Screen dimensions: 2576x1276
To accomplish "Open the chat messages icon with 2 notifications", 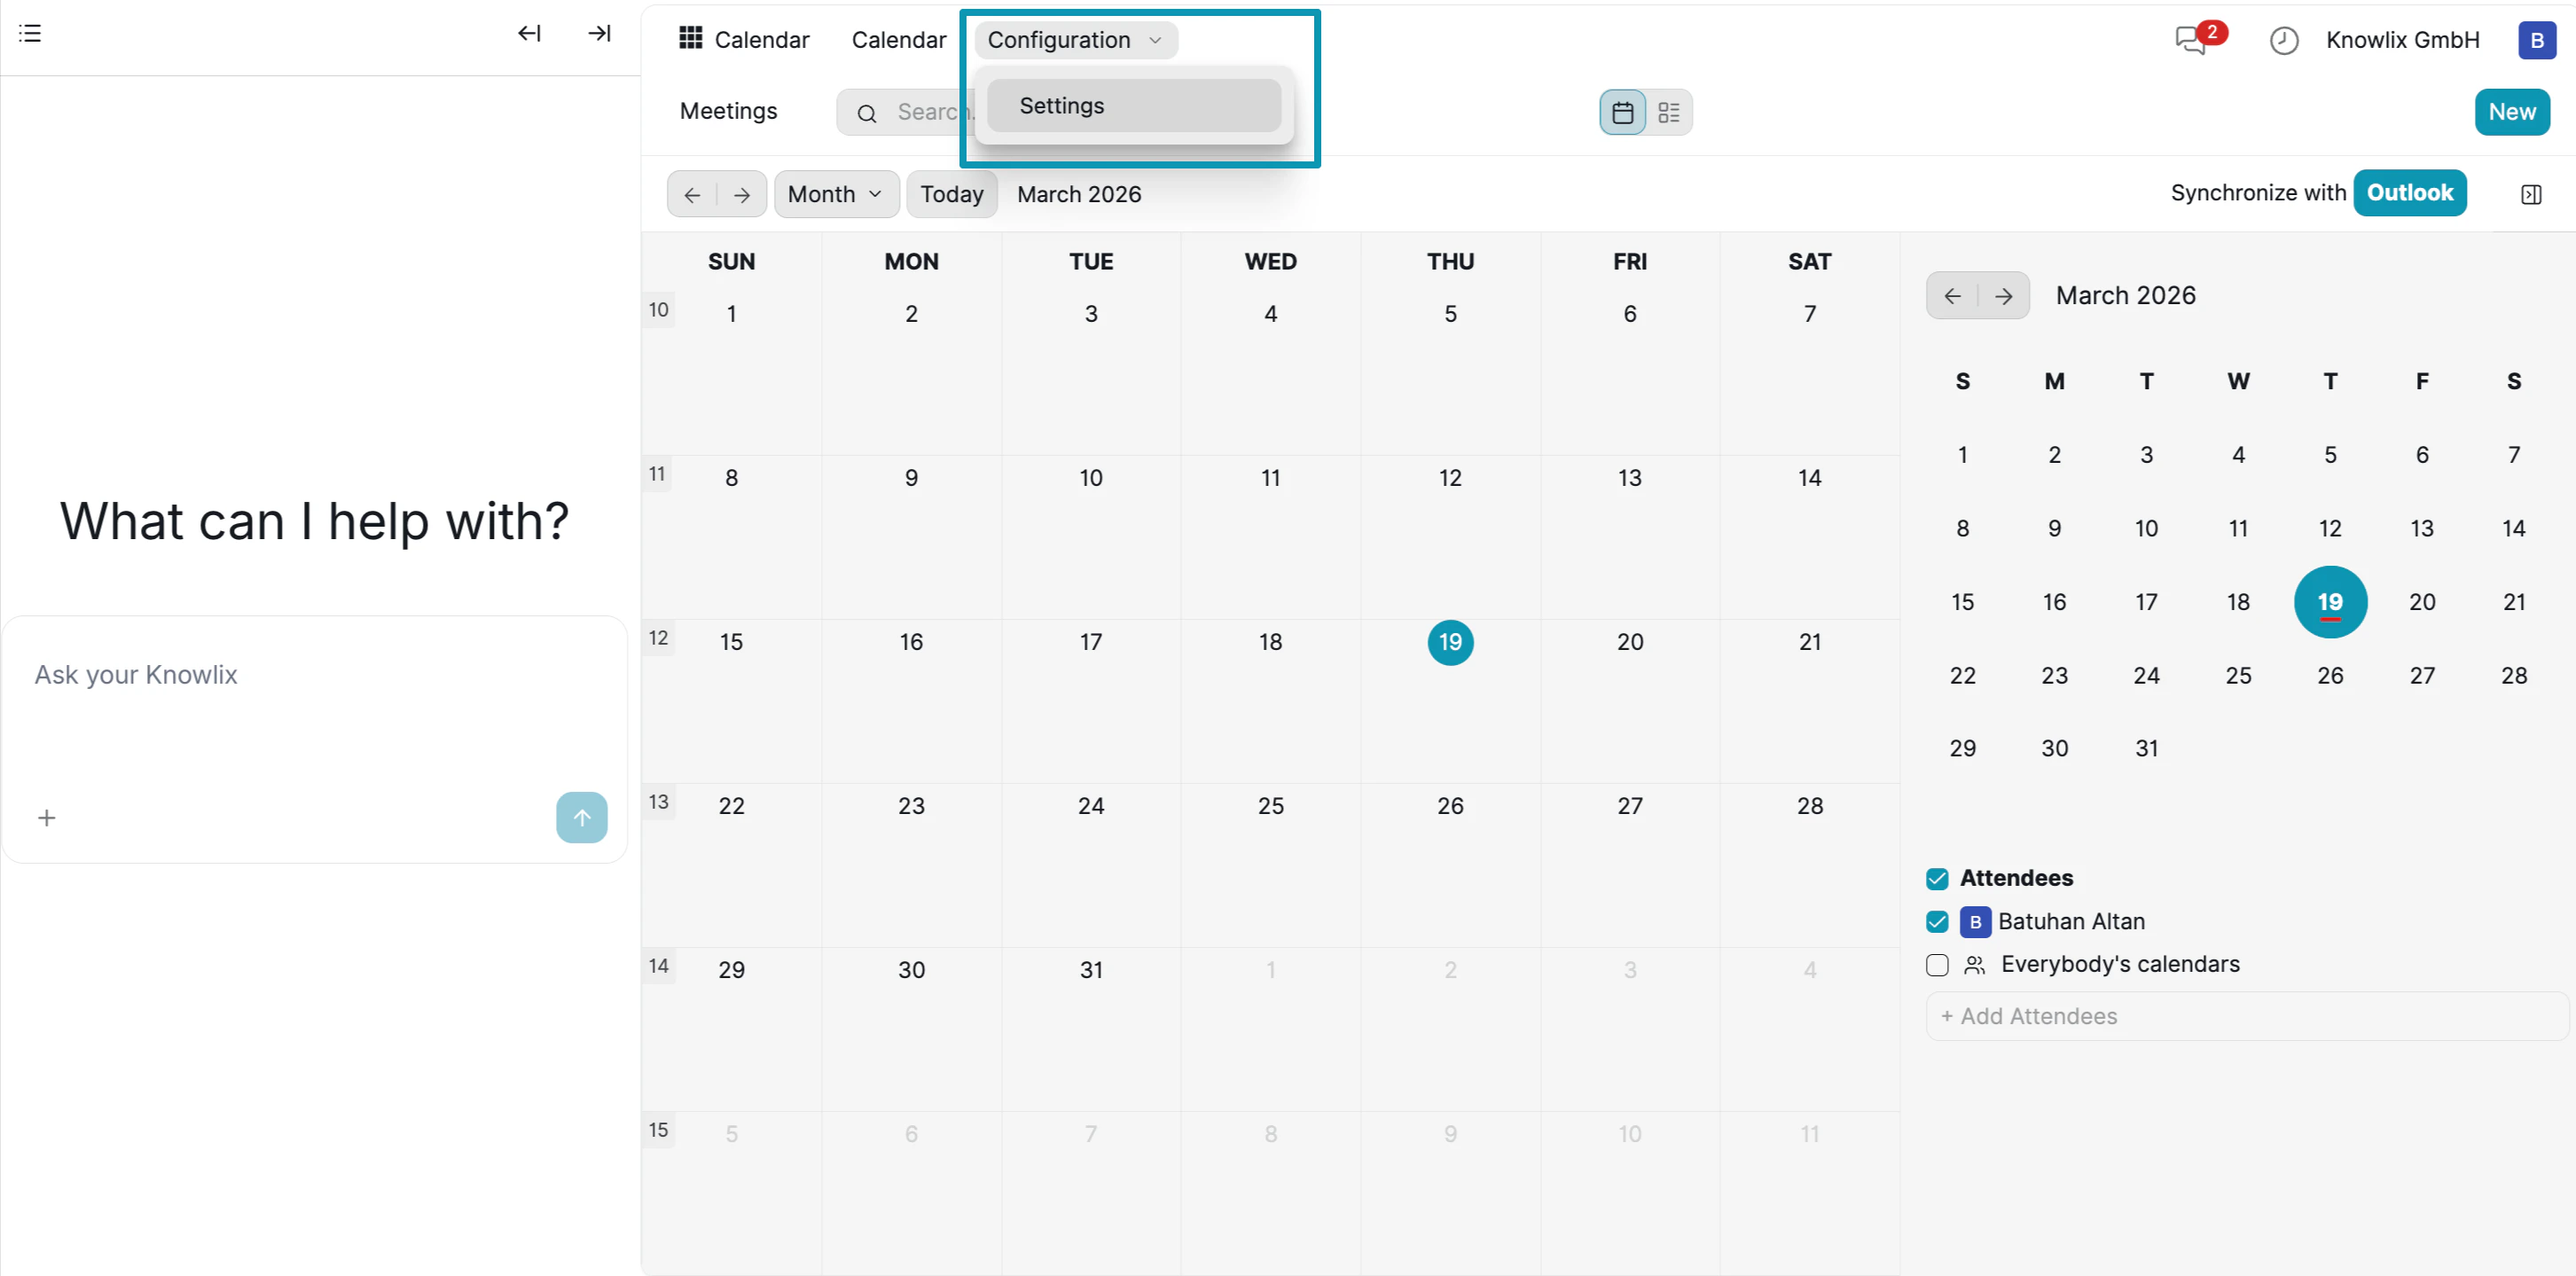I will (x=2191, y=40).
